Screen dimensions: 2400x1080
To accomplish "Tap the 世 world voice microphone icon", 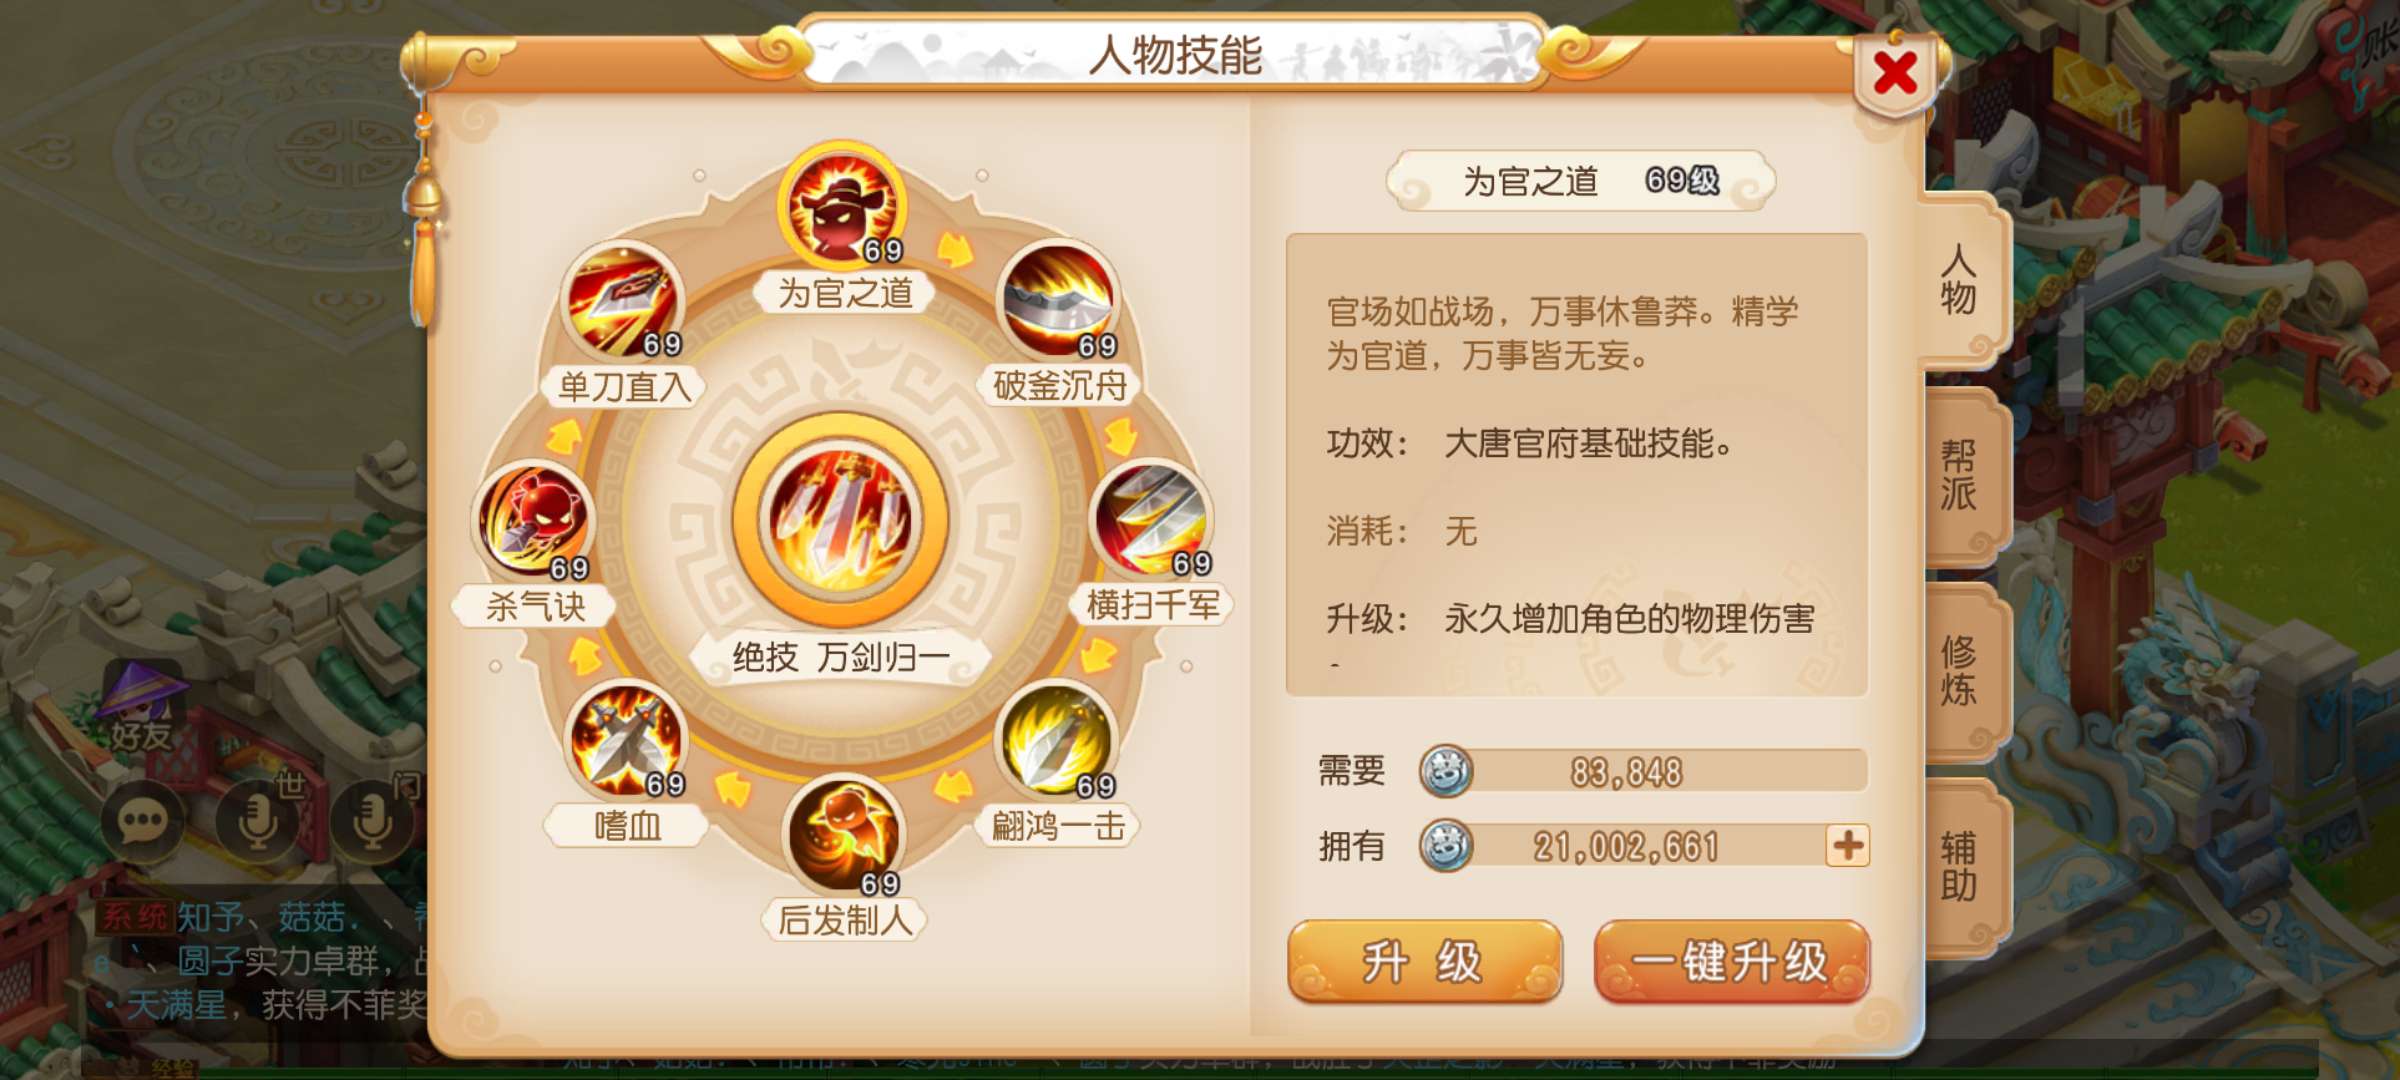I will click(258, 822).
